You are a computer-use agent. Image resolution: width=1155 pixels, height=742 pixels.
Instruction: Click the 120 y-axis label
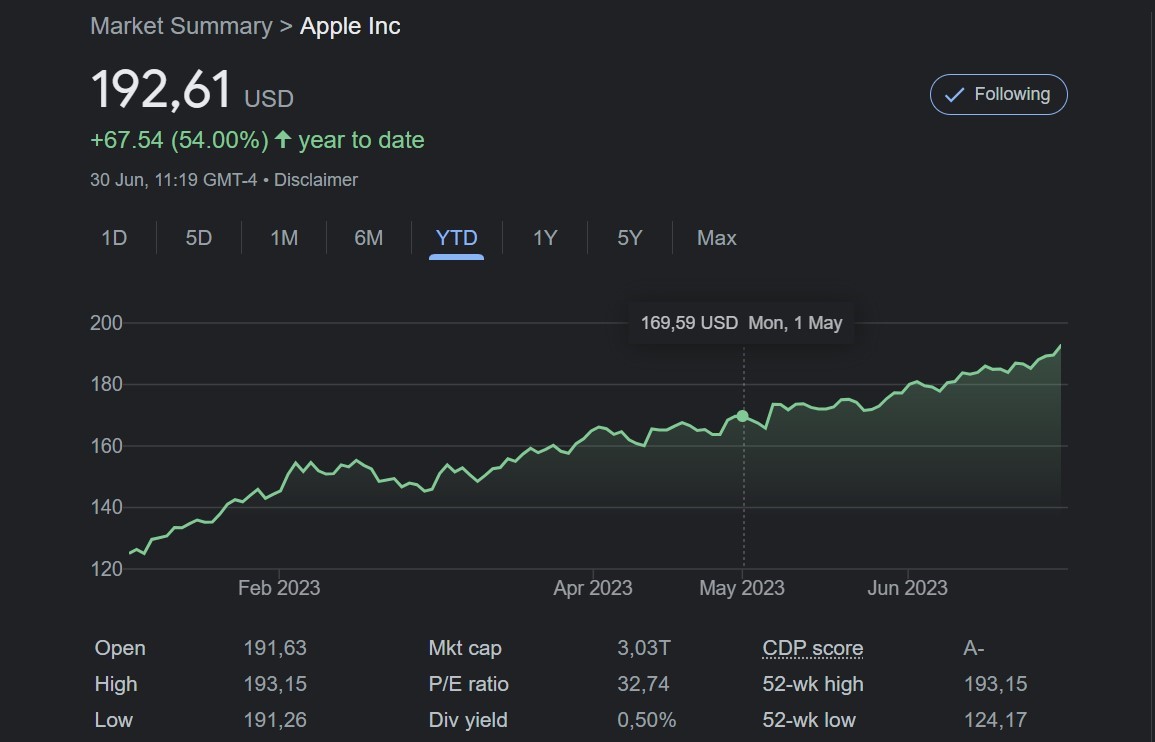coord(106,569)
